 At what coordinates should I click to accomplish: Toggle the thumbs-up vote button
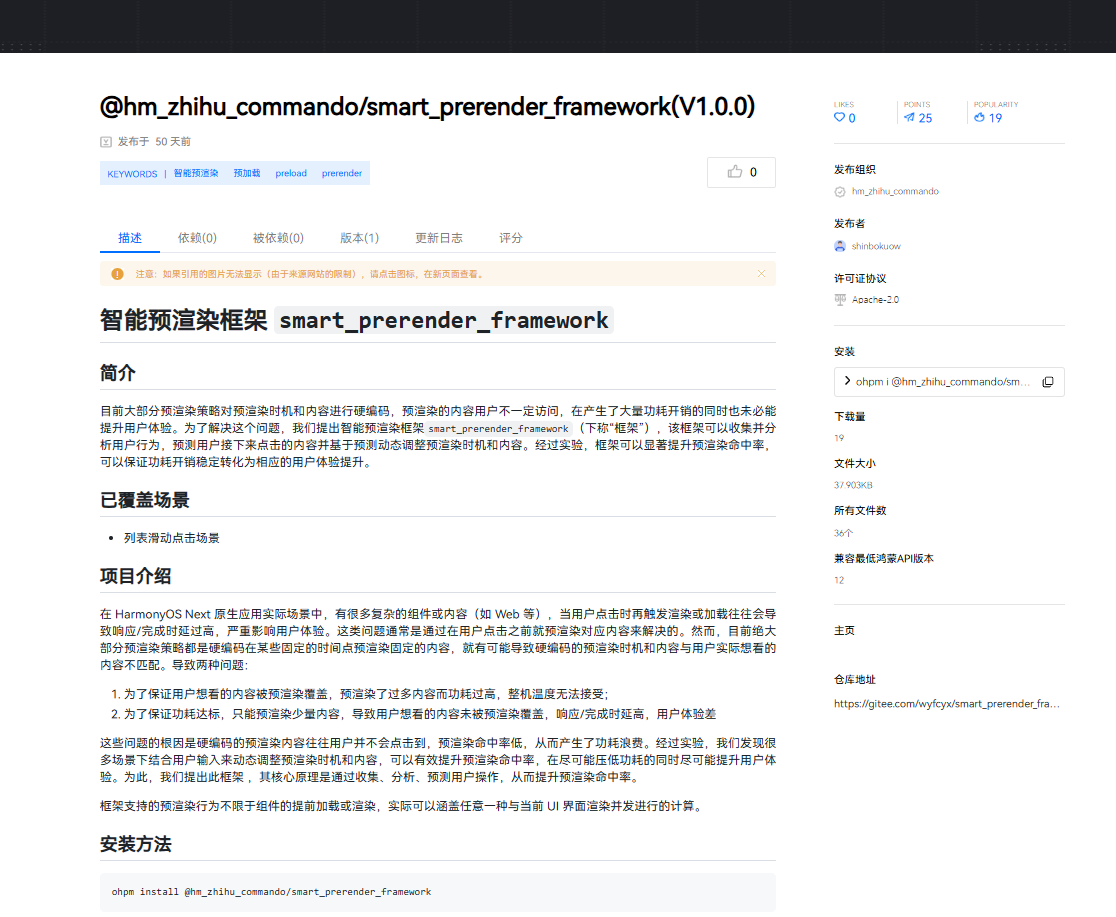coord(740,172)
